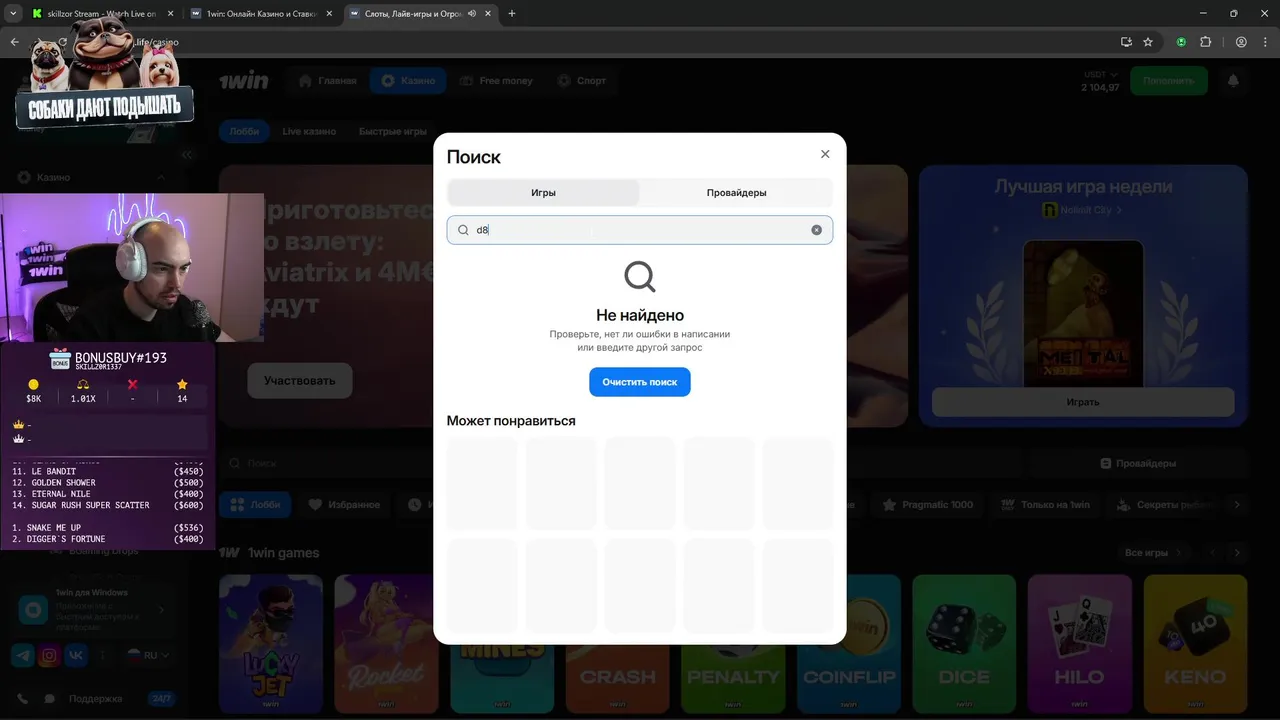Bookmark this page with the star icon
Screen dimensions: 1280x720
(1148, 42)
